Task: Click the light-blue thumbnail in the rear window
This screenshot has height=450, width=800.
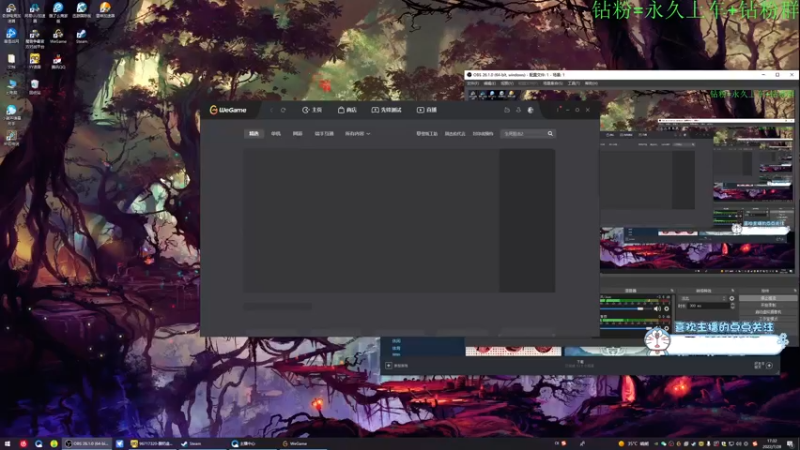Action: coord(605,351)
